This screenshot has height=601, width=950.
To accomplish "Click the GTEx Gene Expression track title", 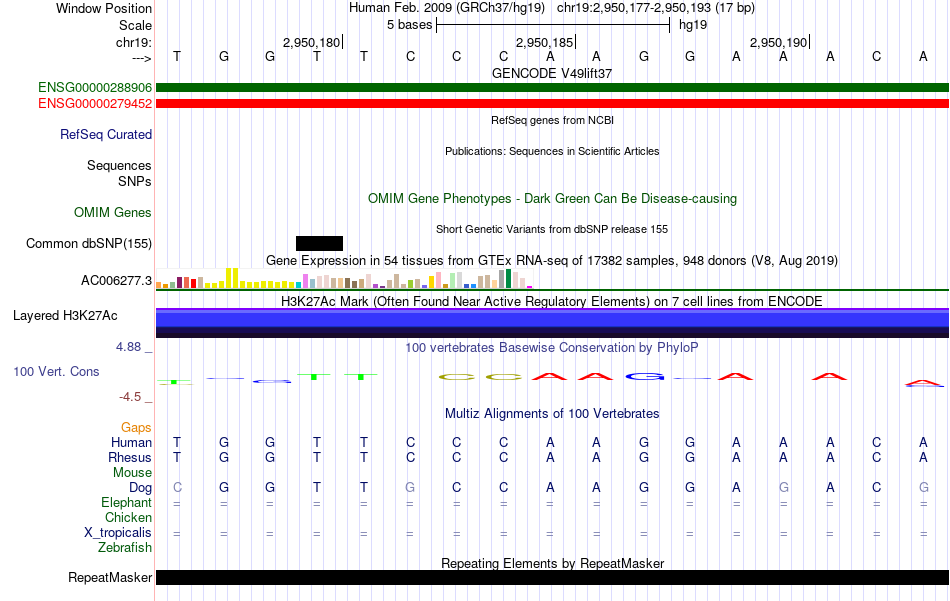I will [x=552, y=261].
